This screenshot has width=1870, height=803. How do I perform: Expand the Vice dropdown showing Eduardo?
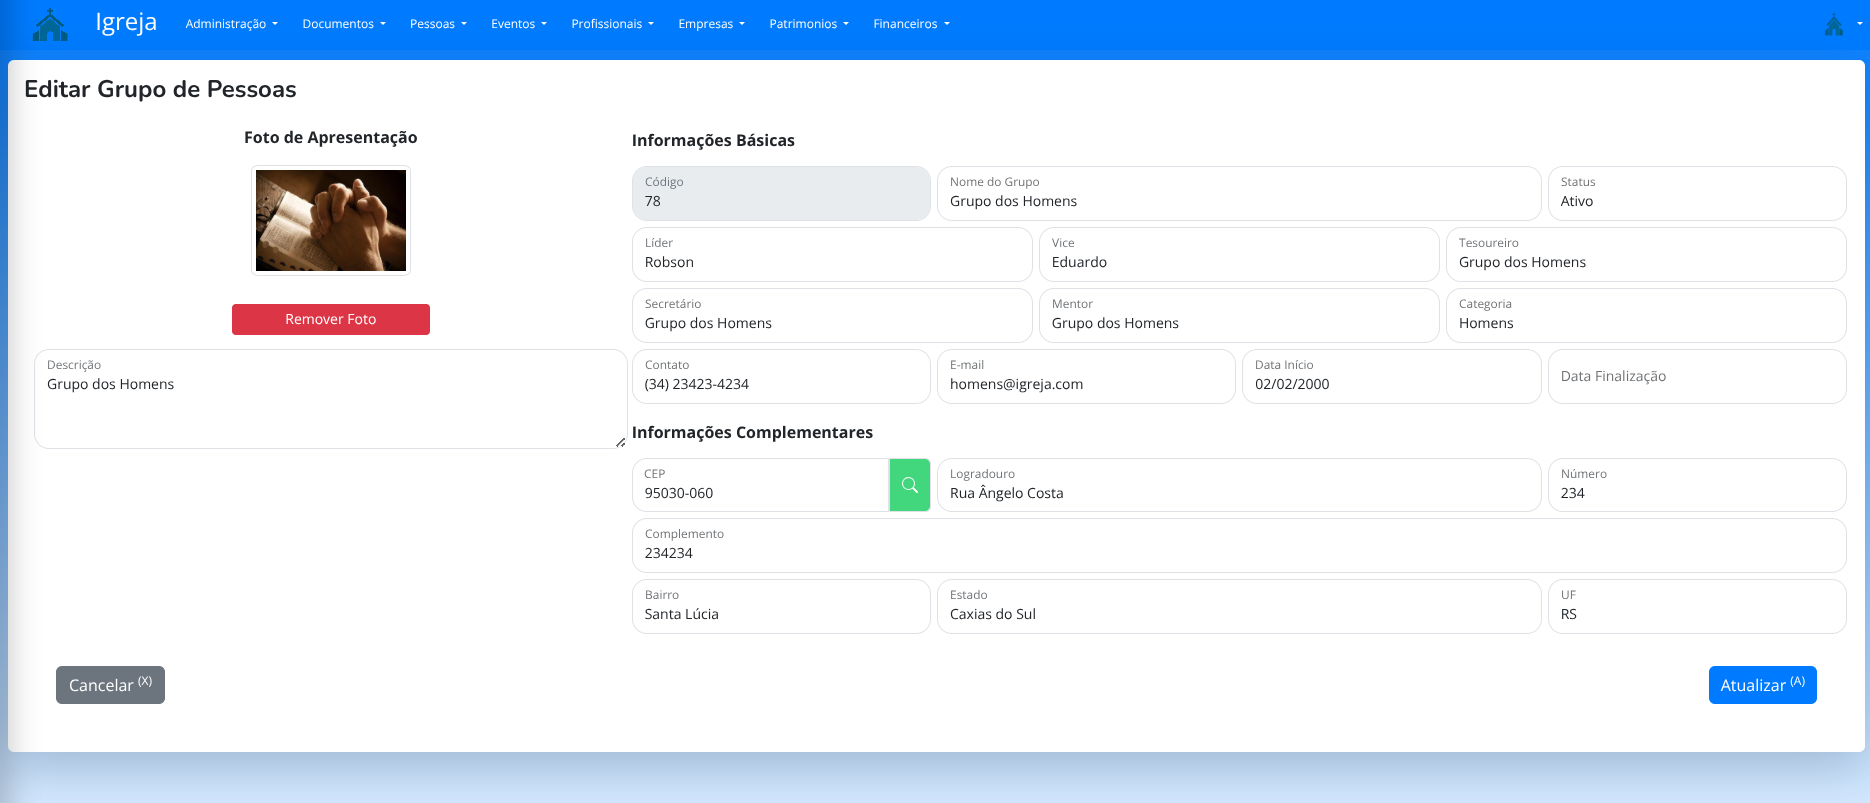1238,254
